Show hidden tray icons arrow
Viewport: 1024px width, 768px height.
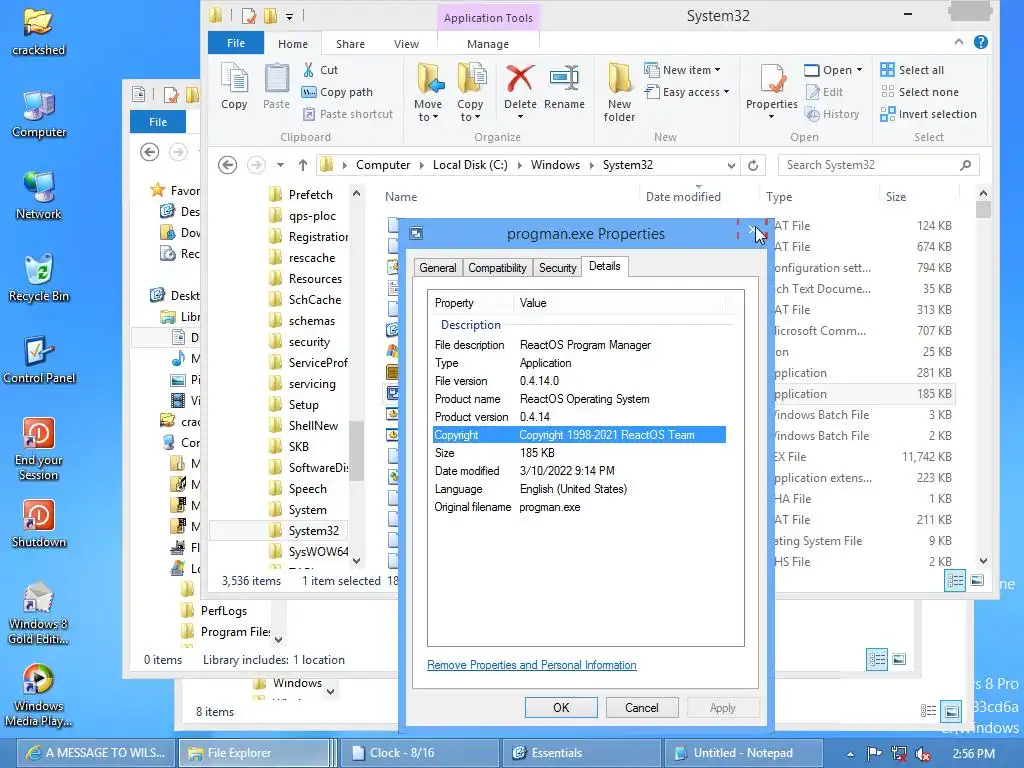click(850, 754)
